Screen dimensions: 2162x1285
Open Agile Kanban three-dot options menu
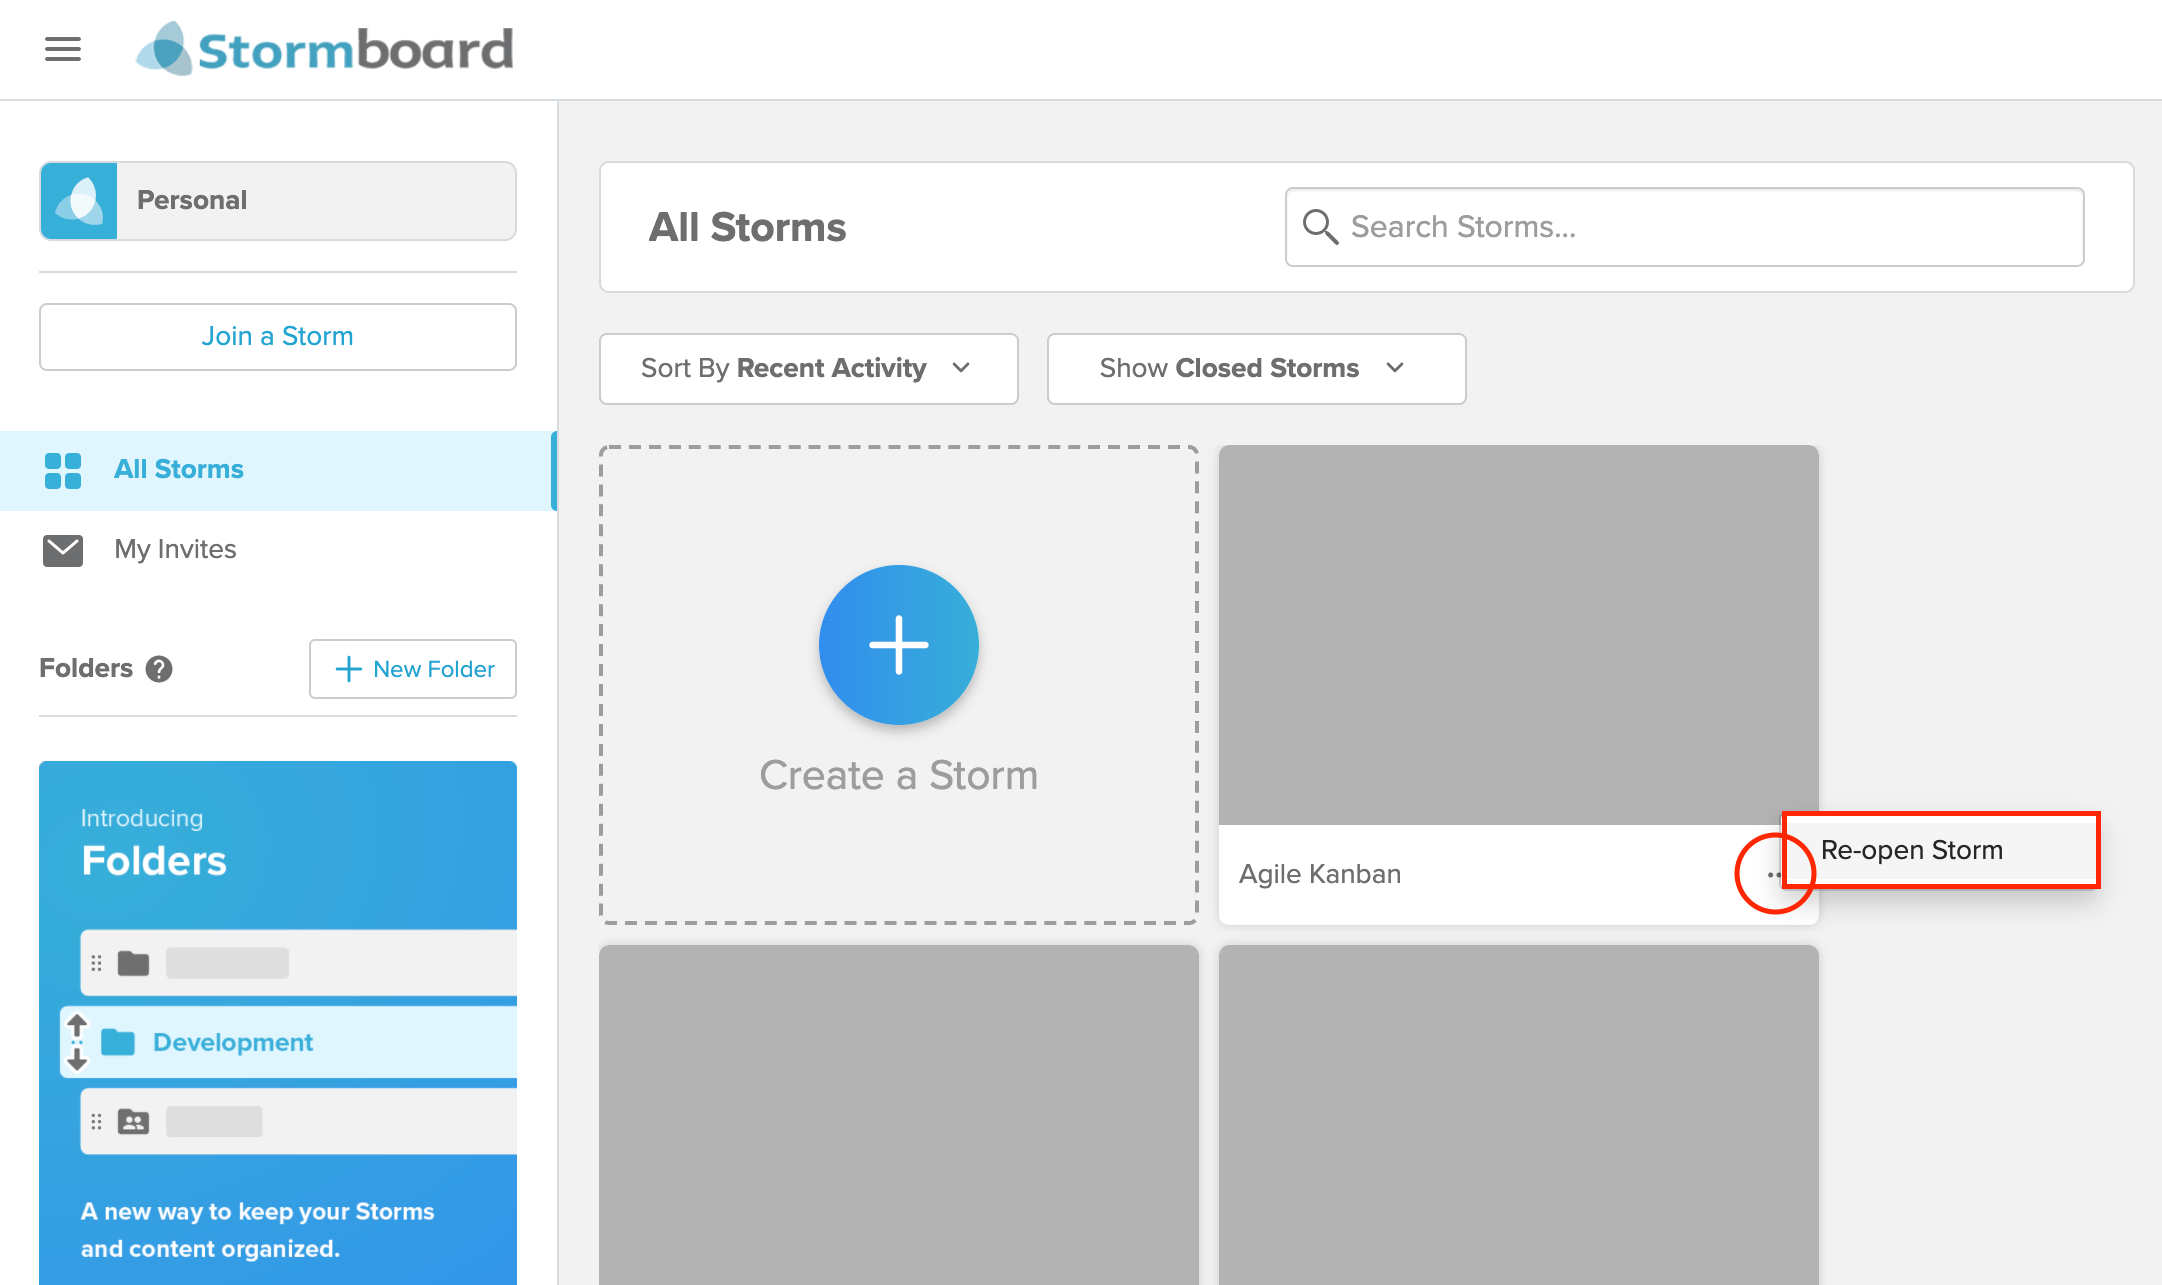tap(1774, 875)
